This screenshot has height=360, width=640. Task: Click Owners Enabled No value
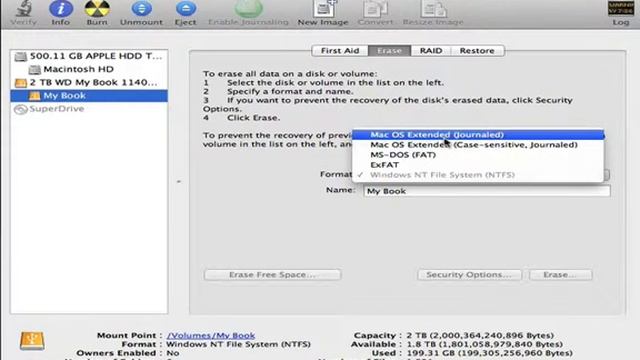tap(173, 353)
